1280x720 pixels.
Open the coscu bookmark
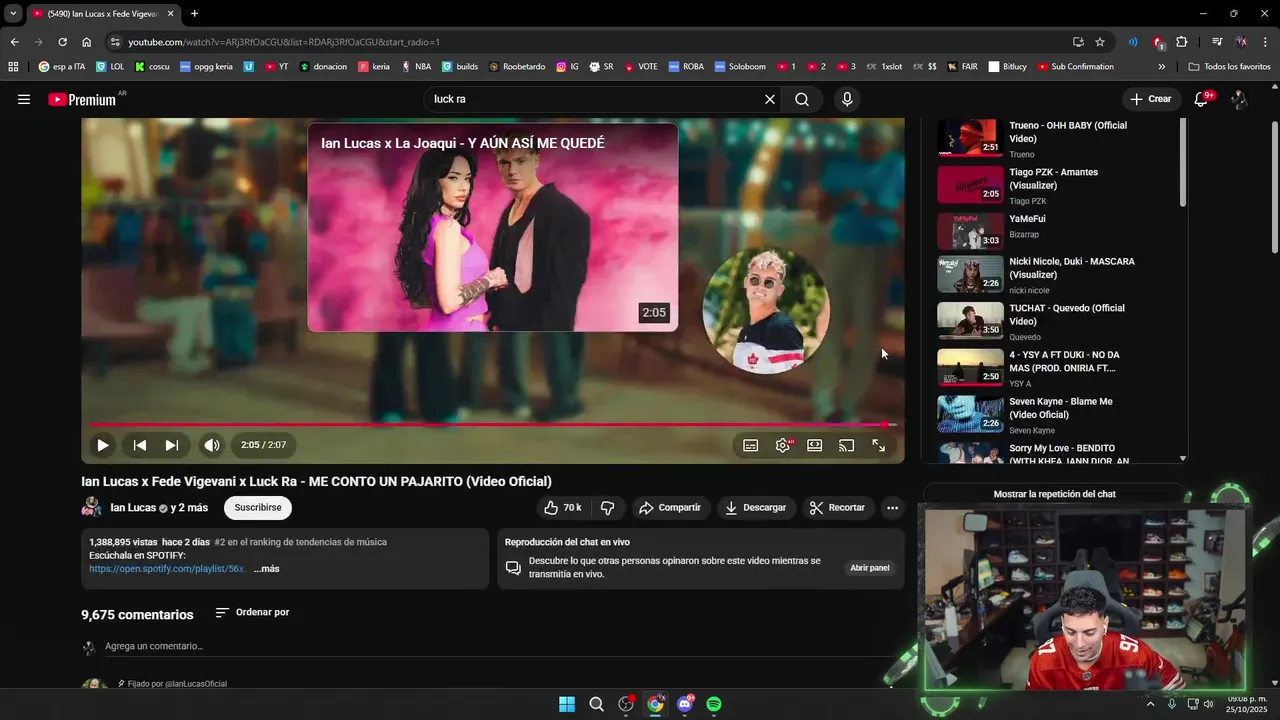152,67
